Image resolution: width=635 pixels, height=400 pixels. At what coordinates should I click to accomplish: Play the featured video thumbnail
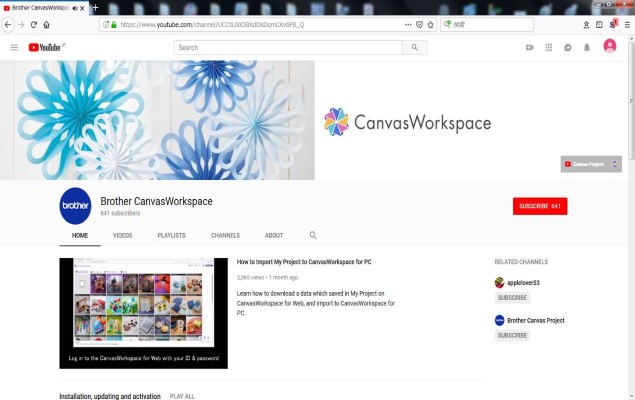[143, 313]
